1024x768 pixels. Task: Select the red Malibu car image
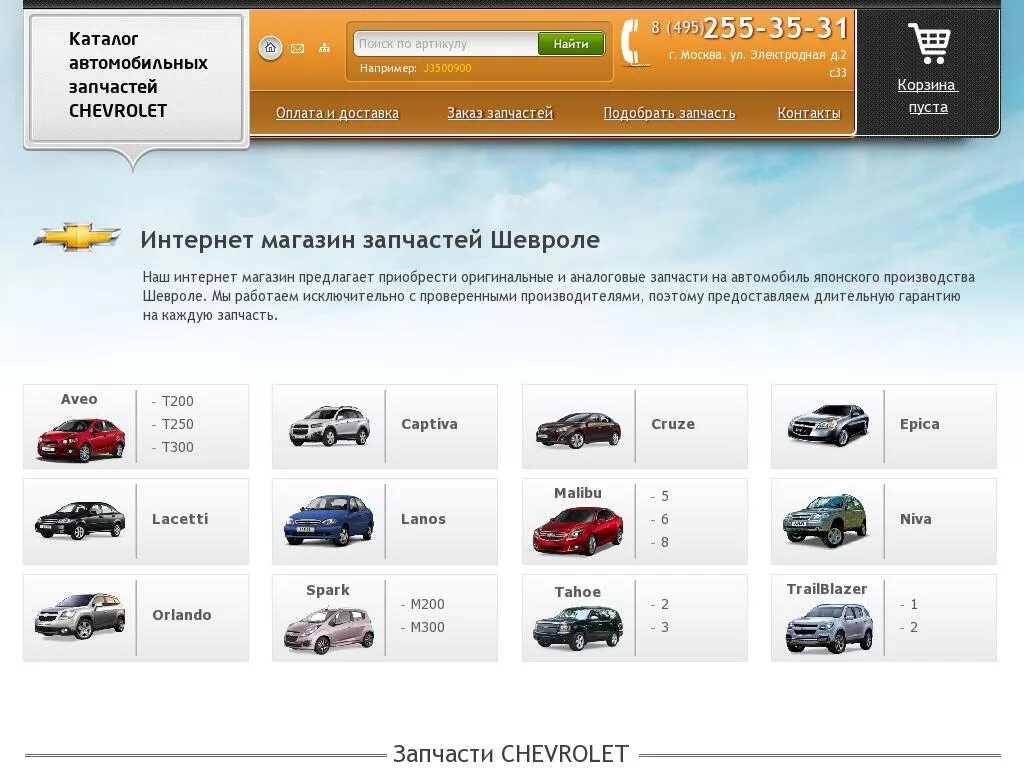[578, 530]
